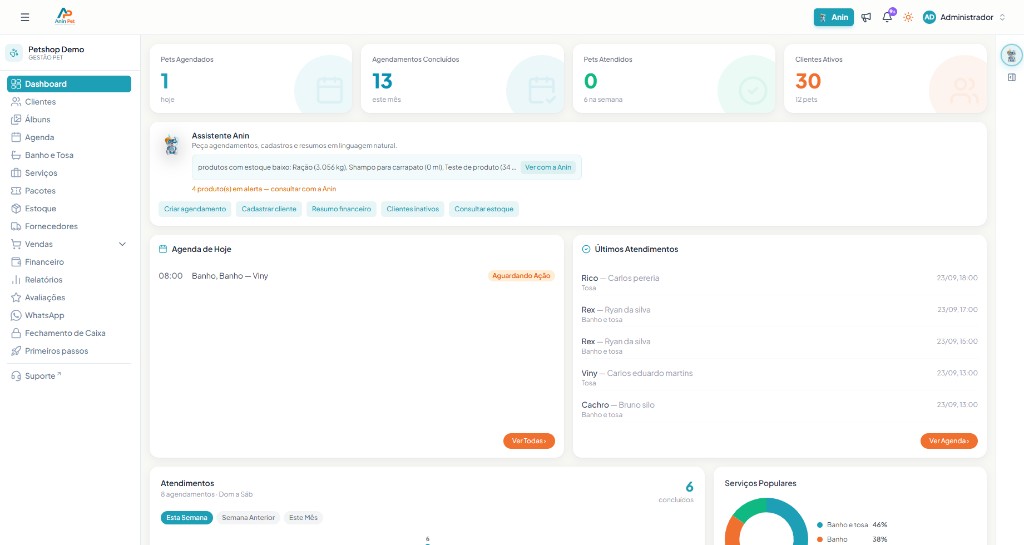Open Rex entry from 23/09 17:00

[780, 314]
